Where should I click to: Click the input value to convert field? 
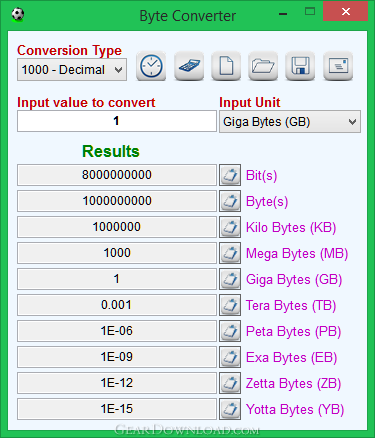click(117, 121)
